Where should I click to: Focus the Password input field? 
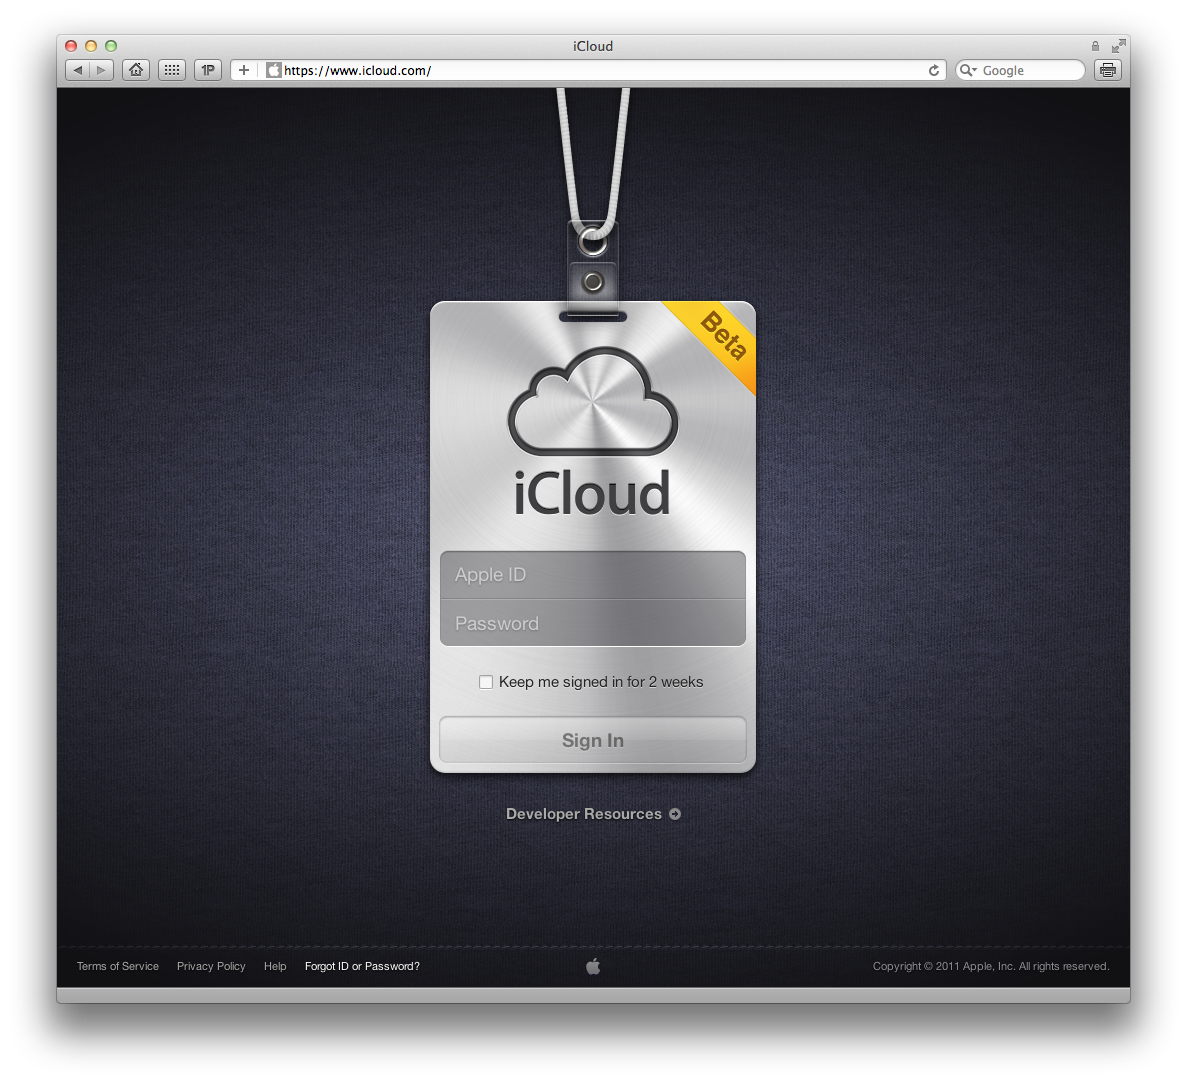593,623
